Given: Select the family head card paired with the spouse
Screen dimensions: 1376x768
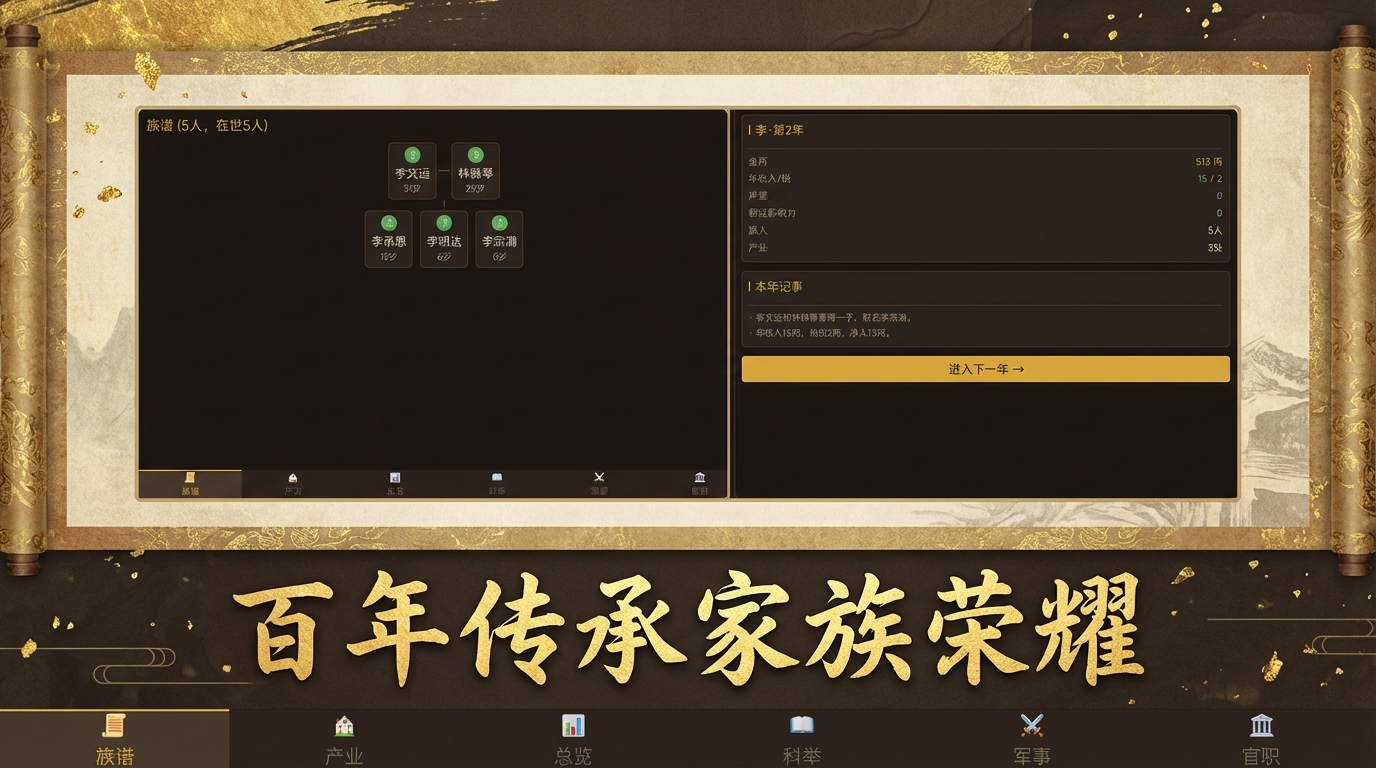Looking at the screenshot, I should coord(412,171).
